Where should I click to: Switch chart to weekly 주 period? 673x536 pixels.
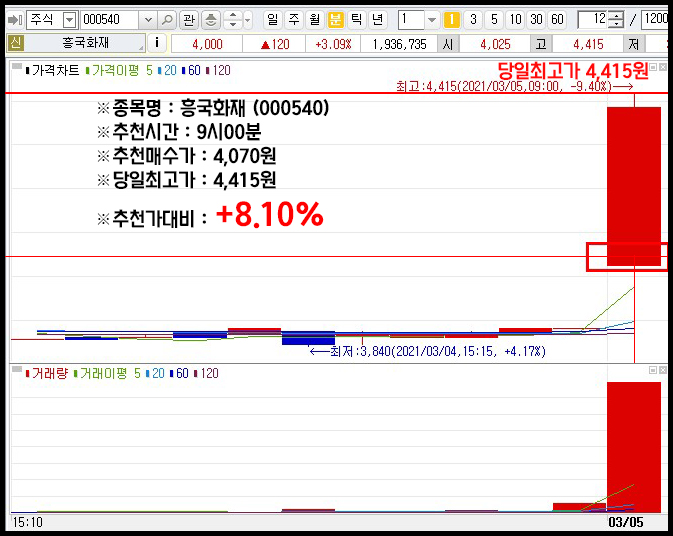[294, 20]
